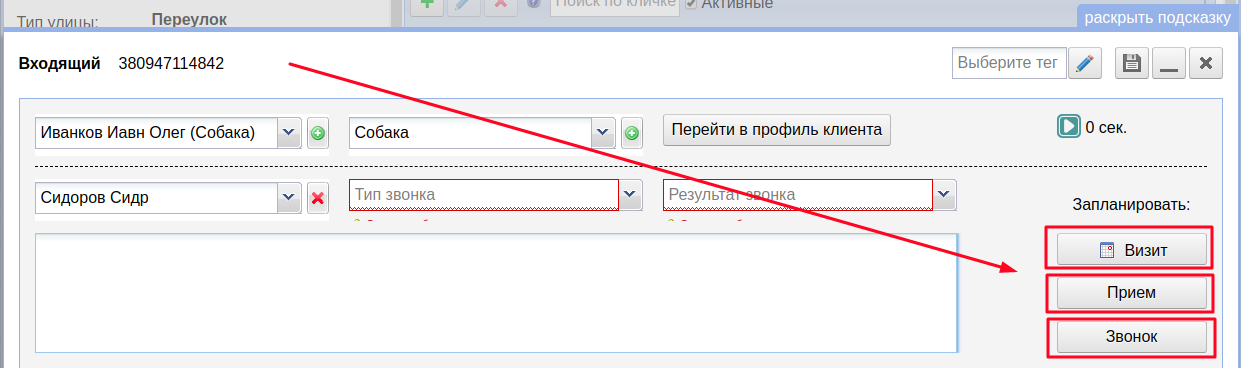Schedule a Визит
This screenshot has height=368, width=1241.
[1131, 251]
